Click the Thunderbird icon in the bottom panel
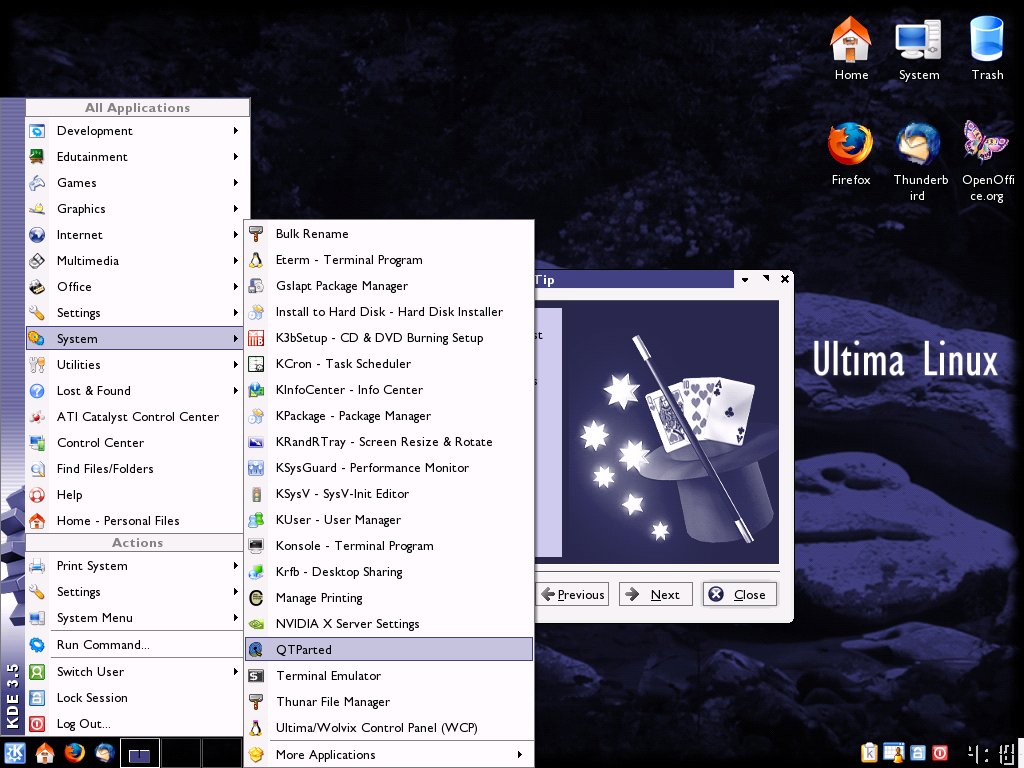The width and height of the screenshot is (1024, 768). click(104, 753)
